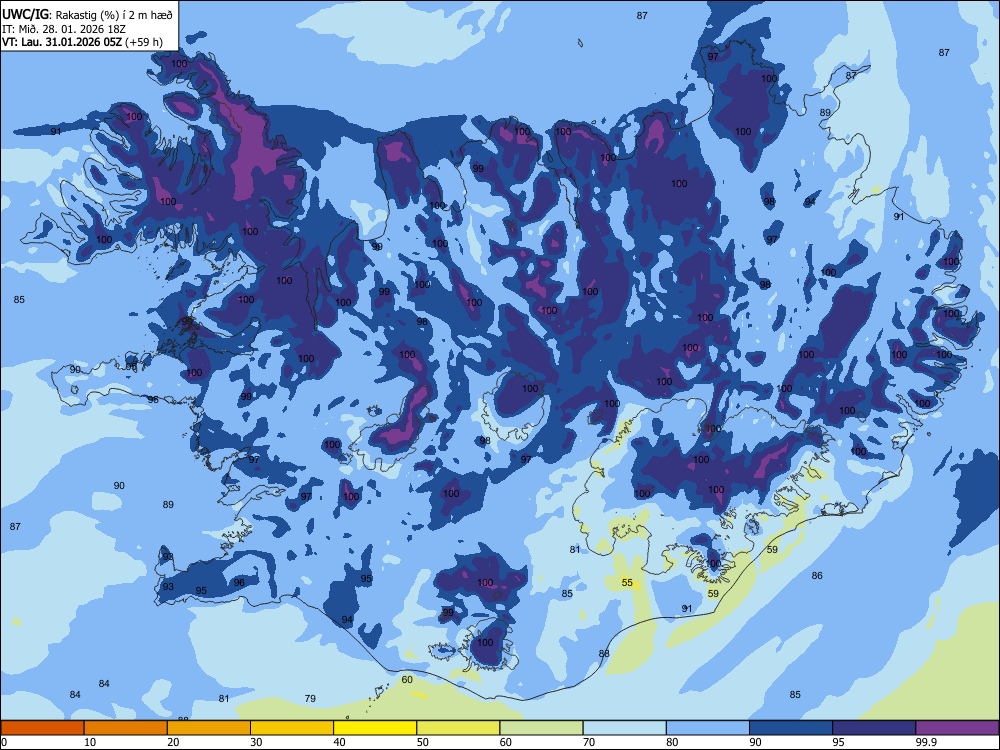Click the light green 60–70 legend swatch
Viewport: 1000px width, 750px height.
coord(541,728)
